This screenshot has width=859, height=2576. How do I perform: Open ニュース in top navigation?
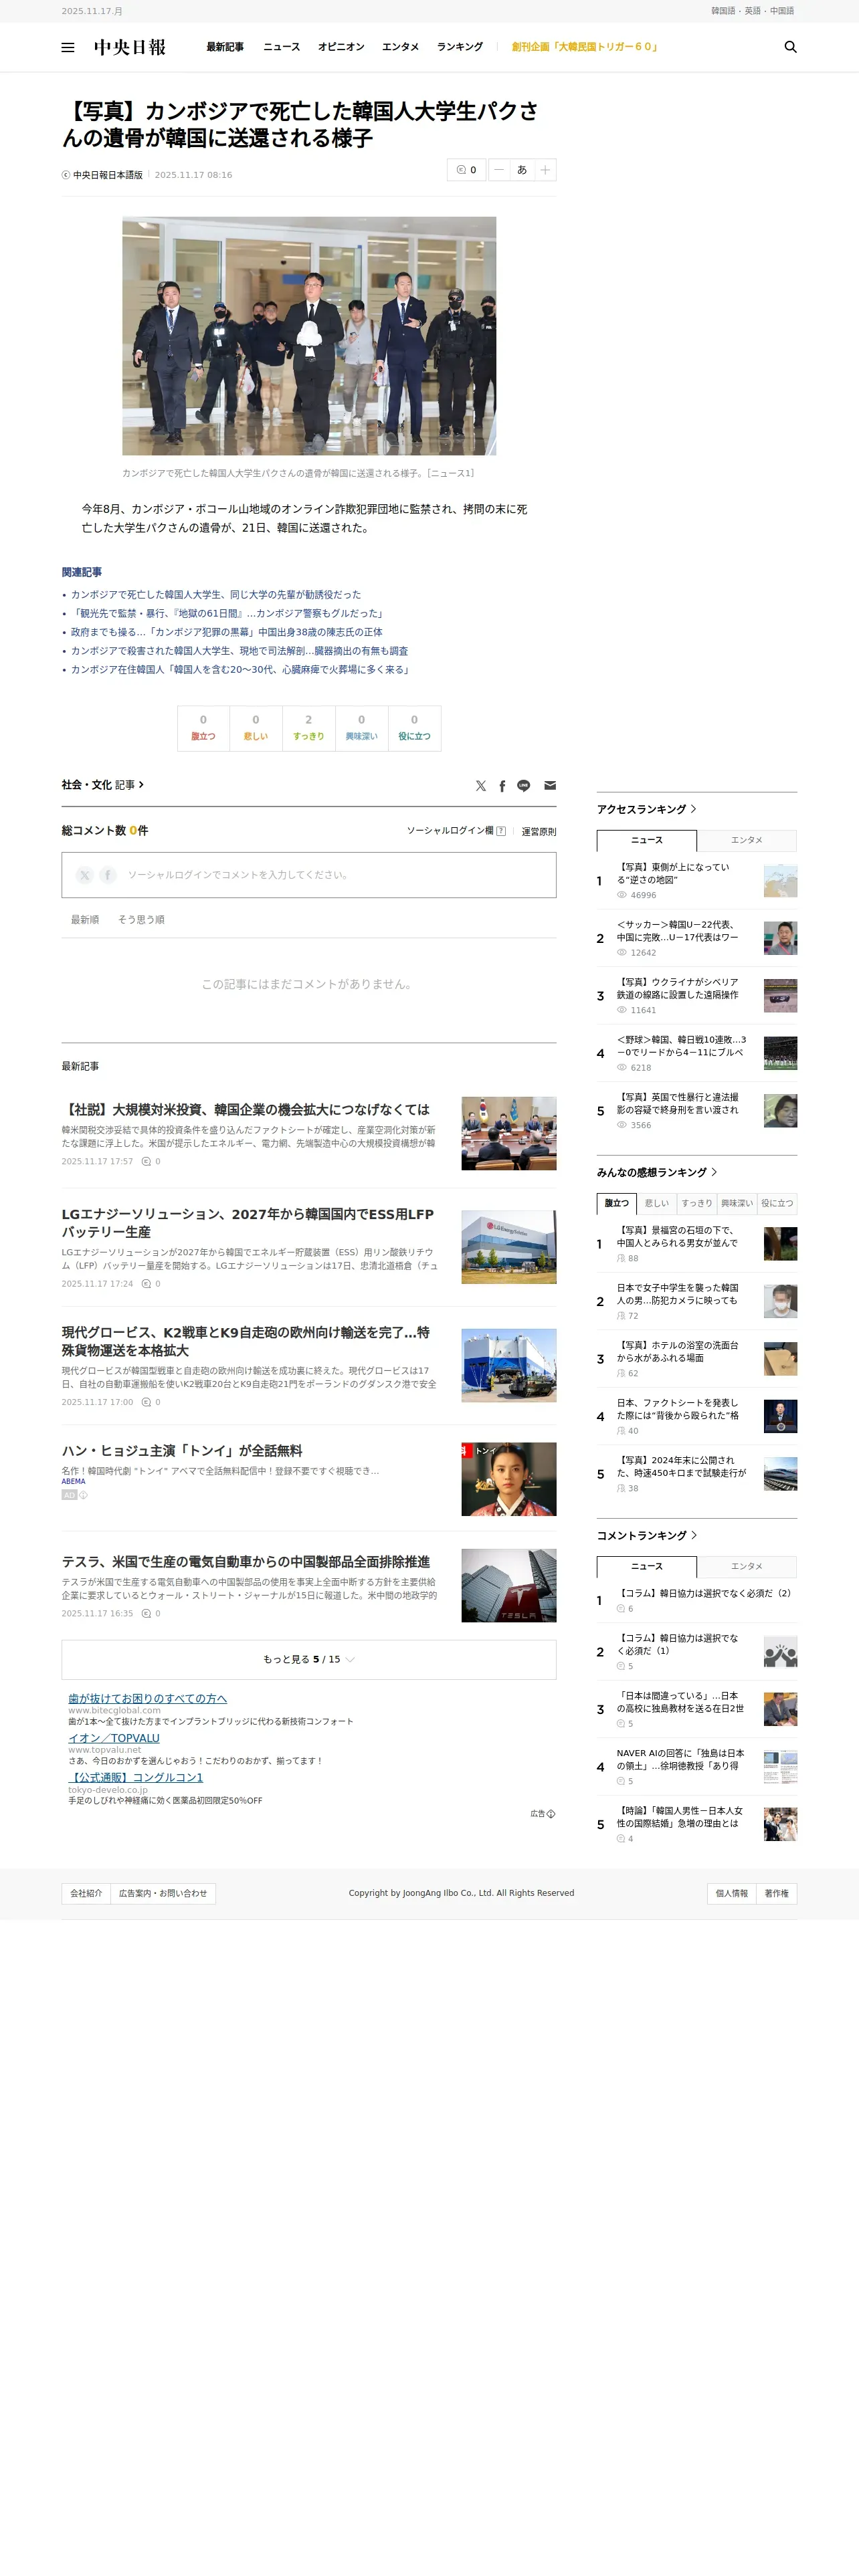[x=282, y=47]
